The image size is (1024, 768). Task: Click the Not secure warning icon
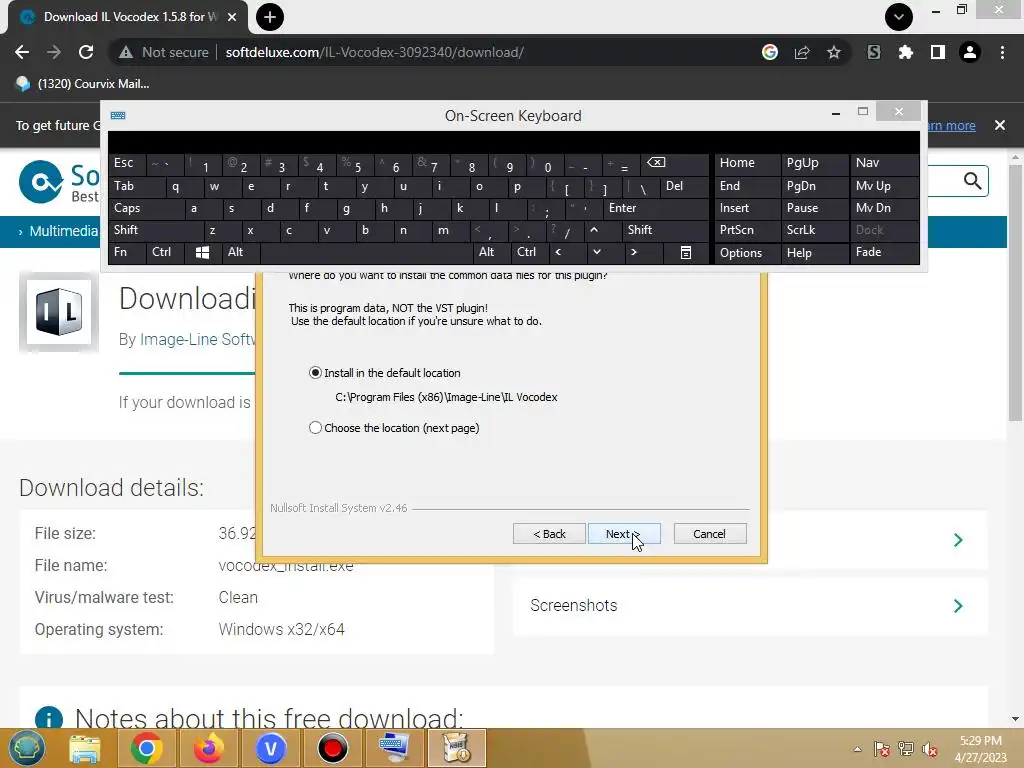pyautogui.click(x=126, y=52)
